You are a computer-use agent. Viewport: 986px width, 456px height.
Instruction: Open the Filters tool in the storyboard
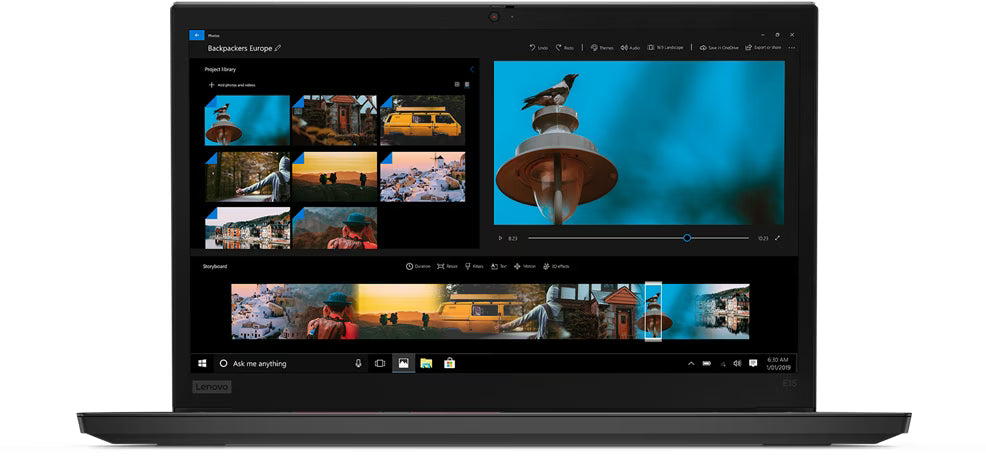(474, 267)
